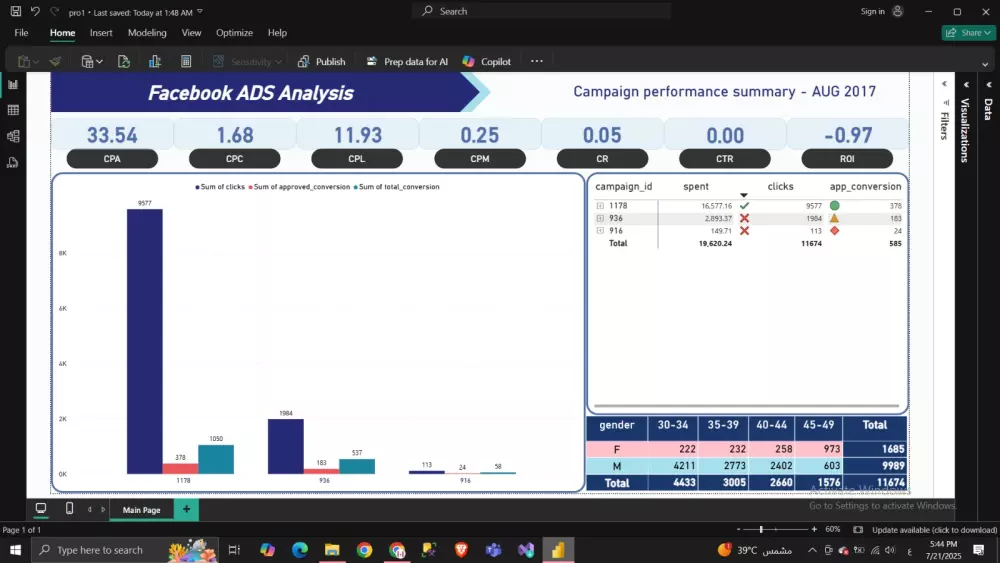The height and width of the screenshot is (563, 1000).
Task: Open the Windows Start menu
Action: 15,550
